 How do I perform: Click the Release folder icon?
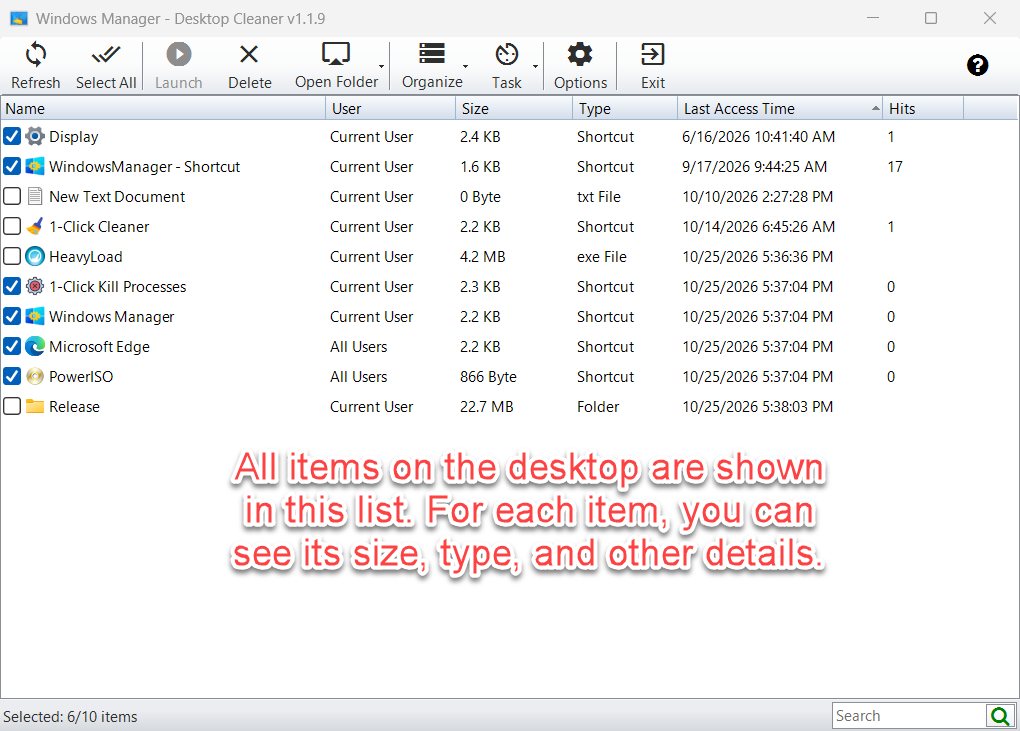pos(34,406)
